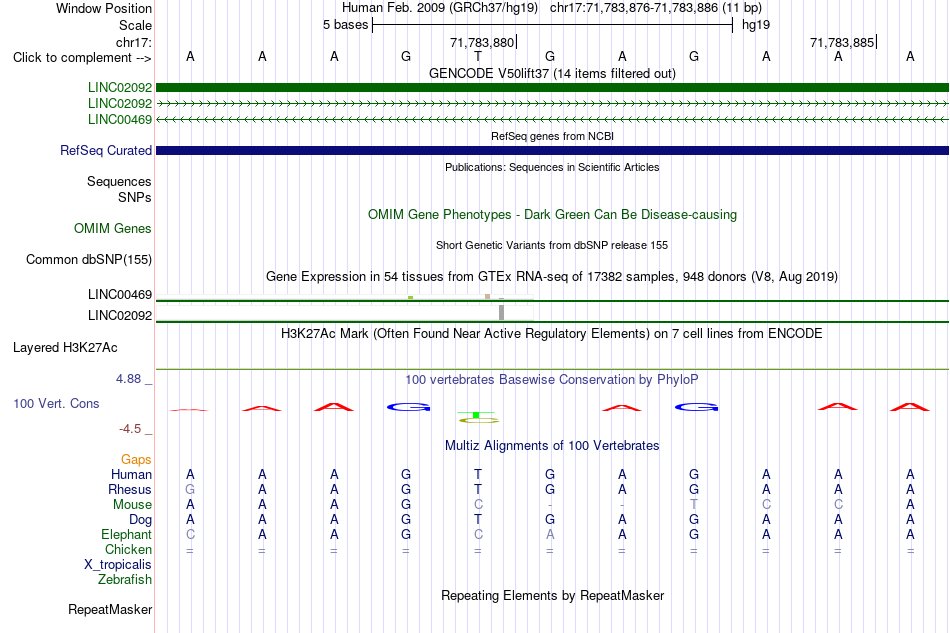Screen dimensions: 950x633
Task: Click the chr17: label
Action: 133,42
